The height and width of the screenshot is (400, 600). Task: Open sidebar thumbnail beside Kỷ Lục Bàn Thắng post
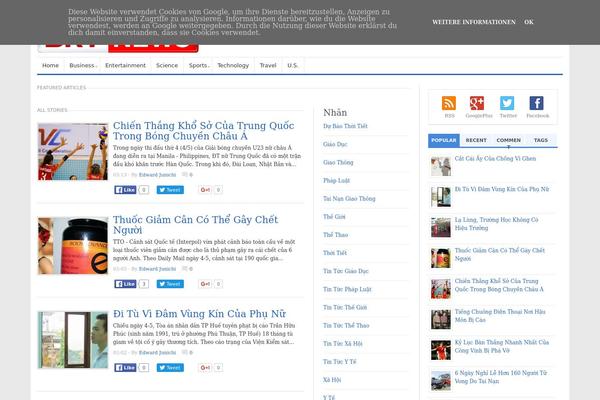coord(441,350)
